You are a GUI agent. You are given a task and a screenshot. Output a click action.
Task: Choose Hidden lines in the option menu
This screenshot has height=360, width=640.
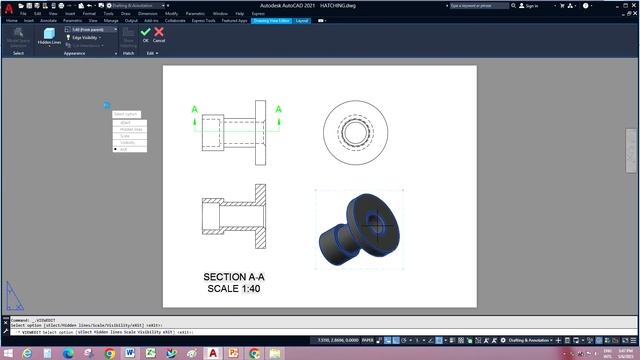point(130,129)
